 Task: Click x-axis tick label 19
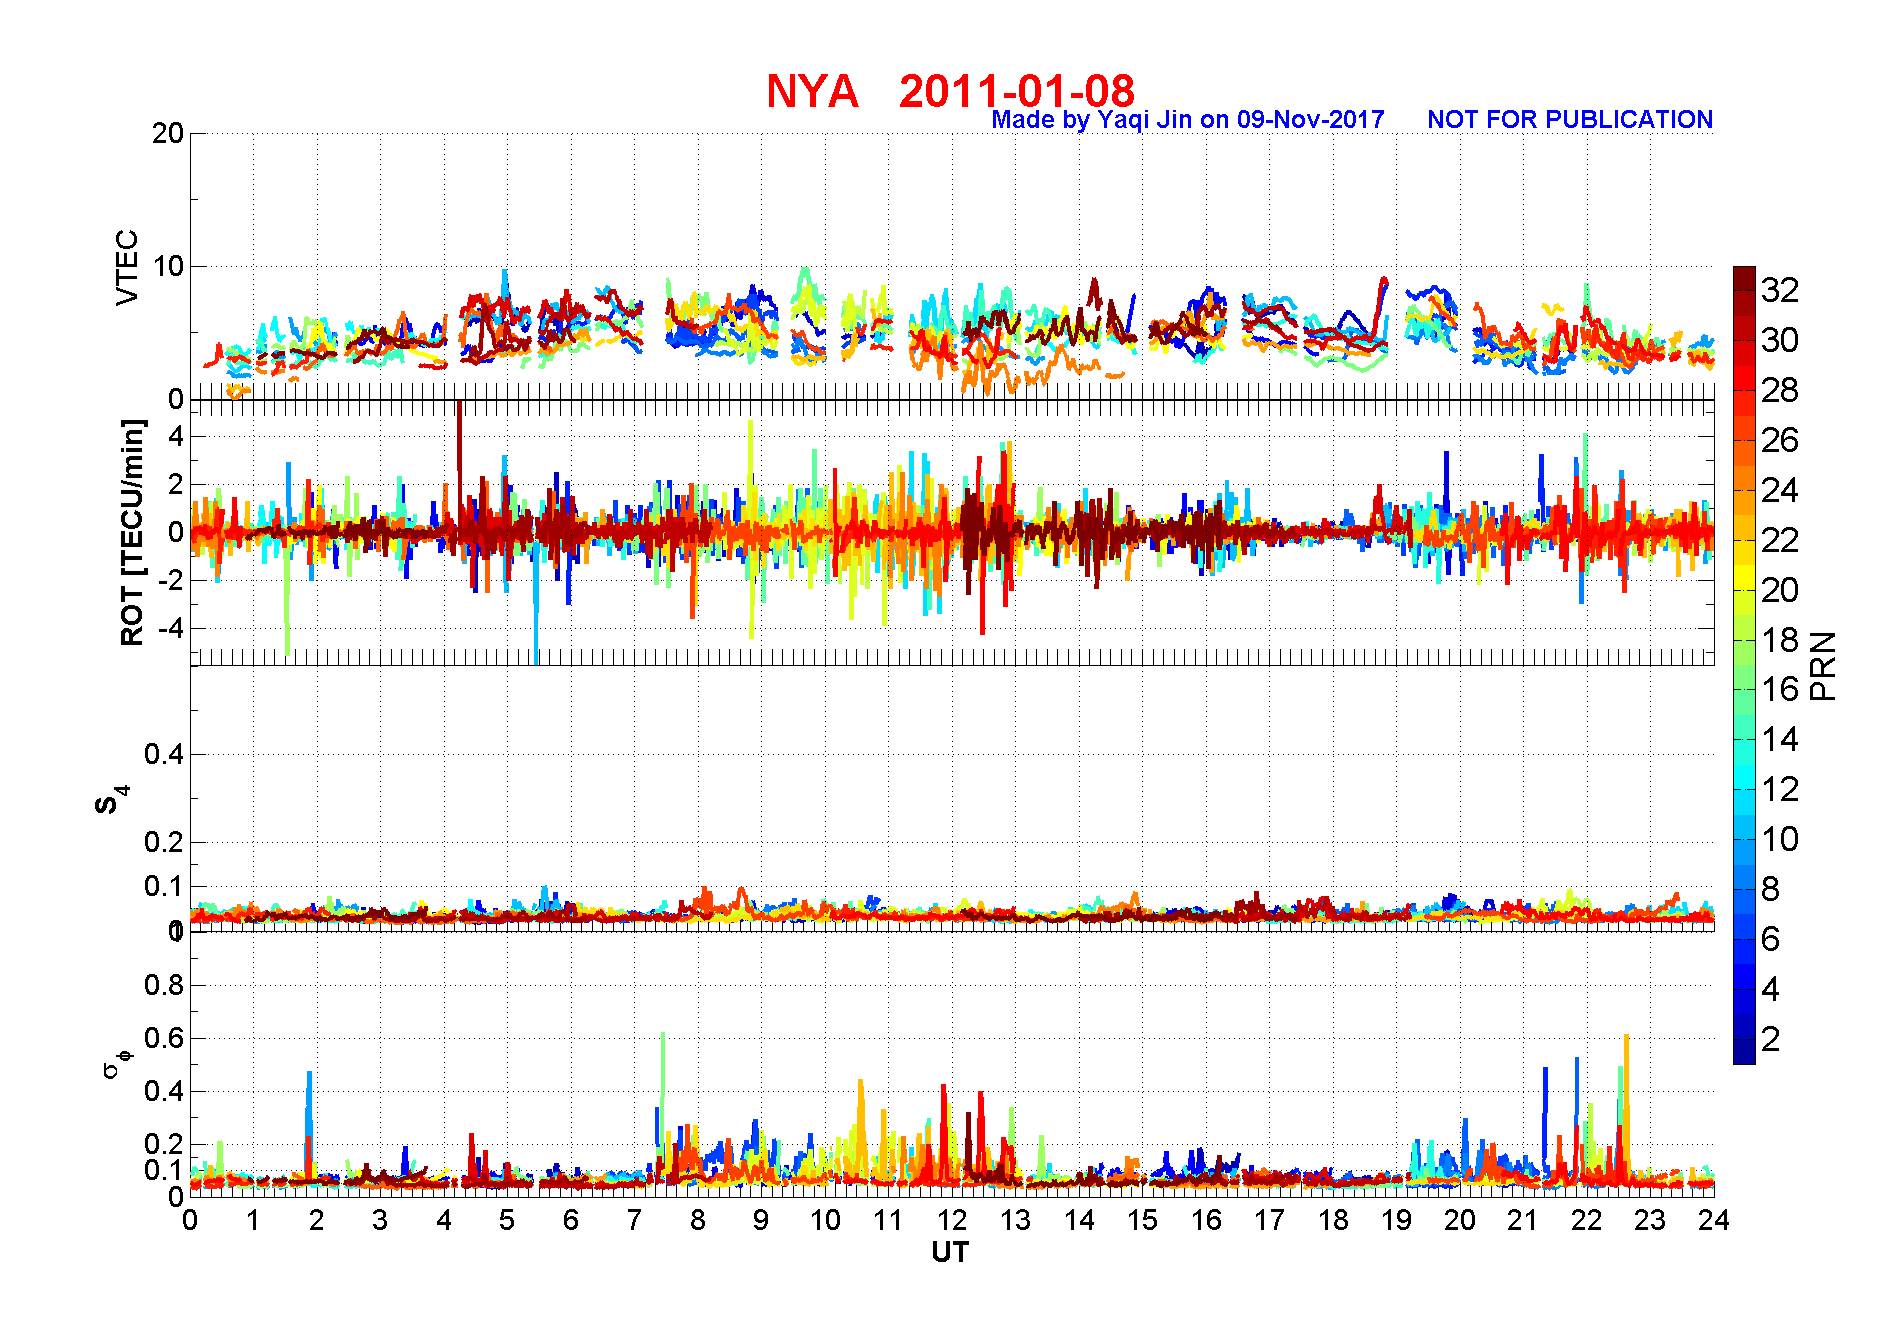[1396, 1220]
